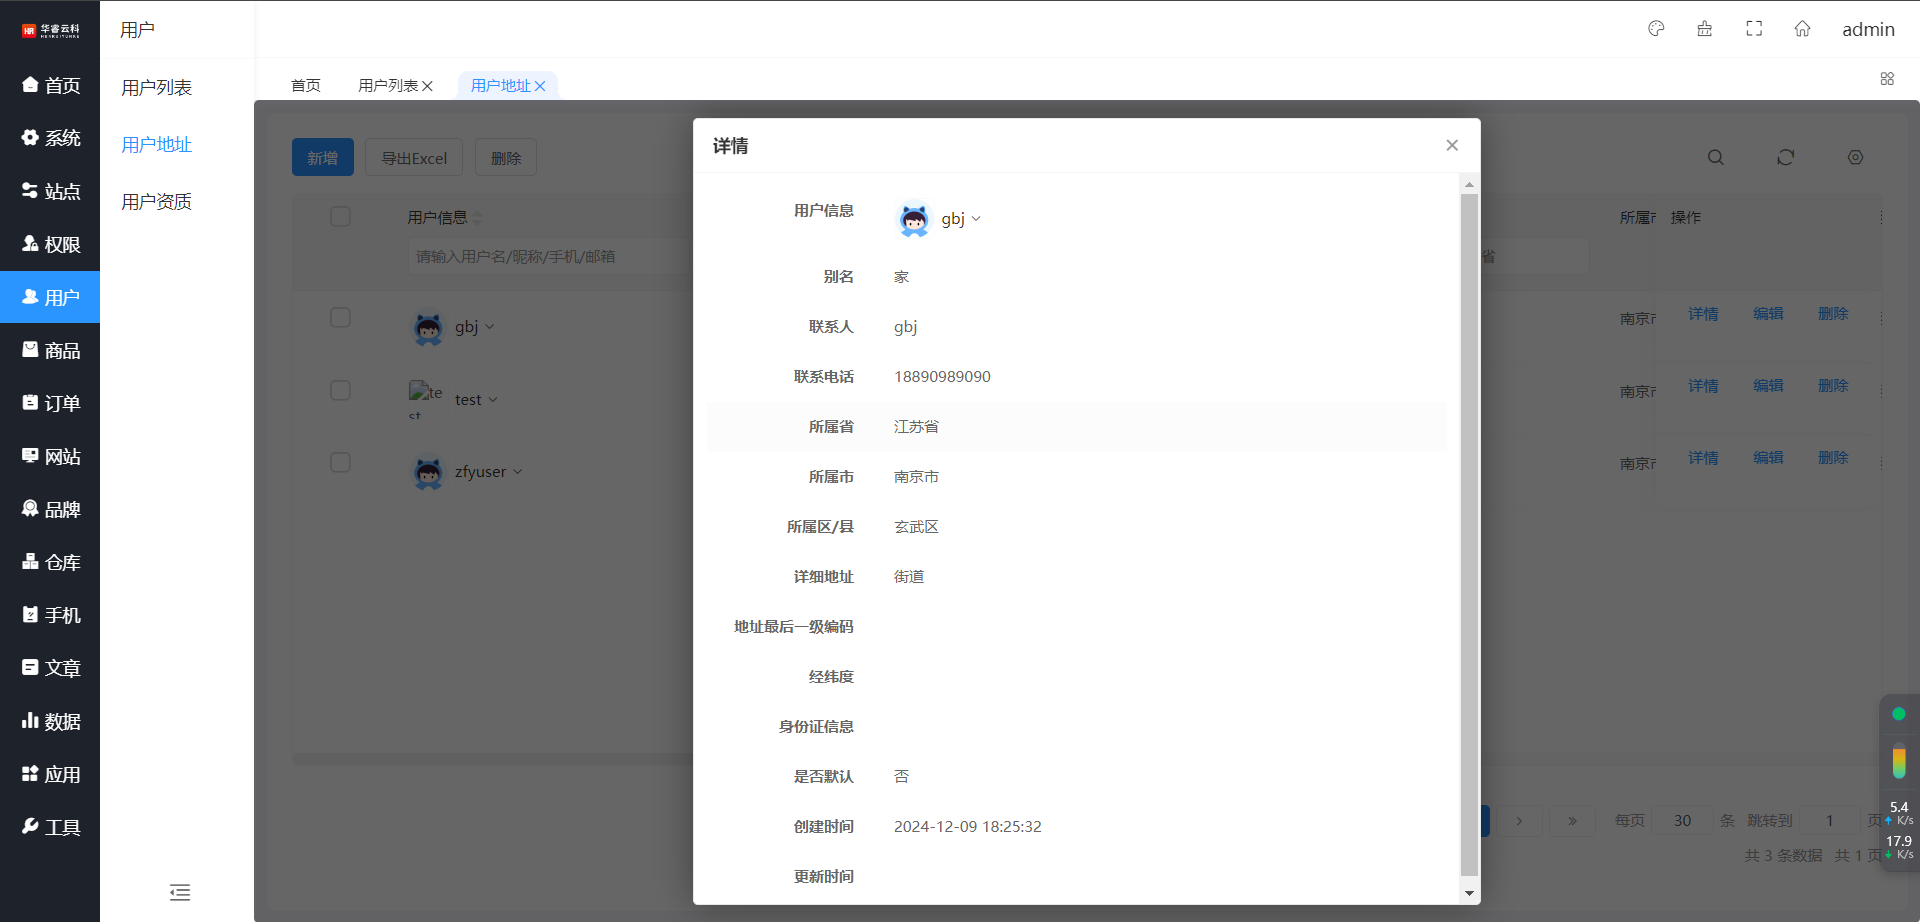1920x922 pixels.
Task: Collapse the sidebar menu icon
Action: coord(180,892)
